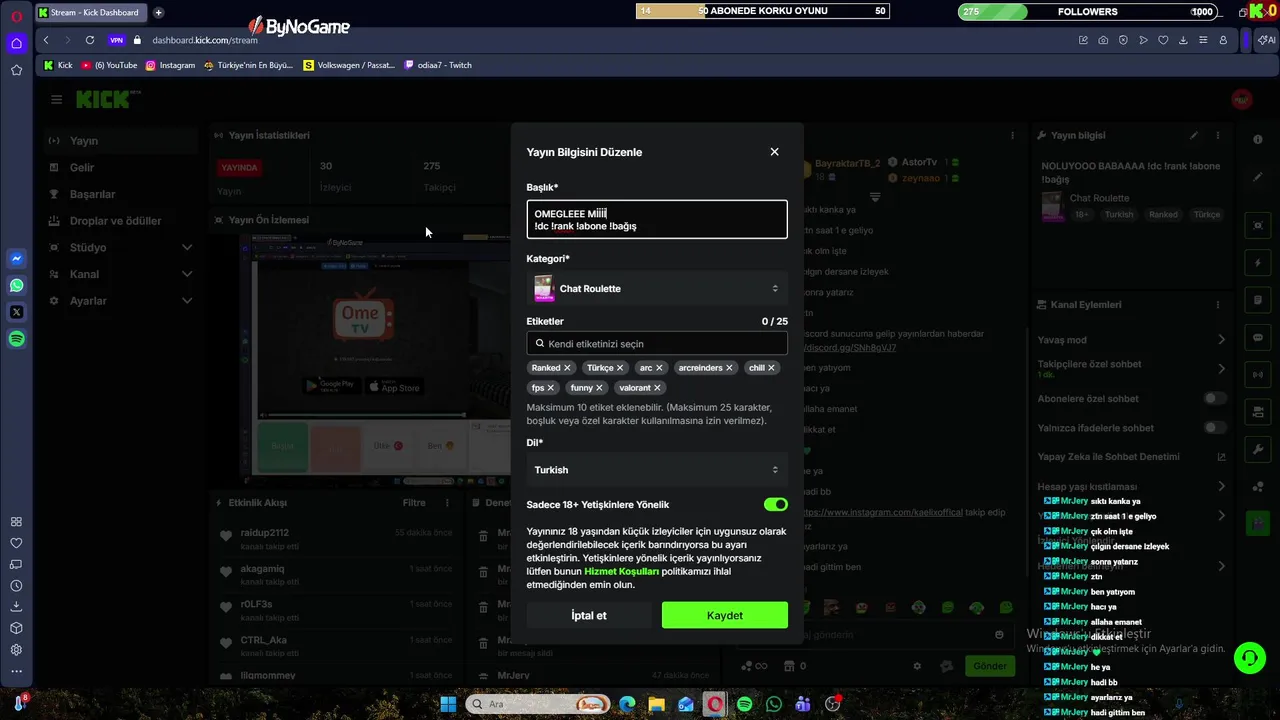This screenshot has width=1280, height=720.
Task: Click the info icon in right rail
Action: coord(1258,139)
